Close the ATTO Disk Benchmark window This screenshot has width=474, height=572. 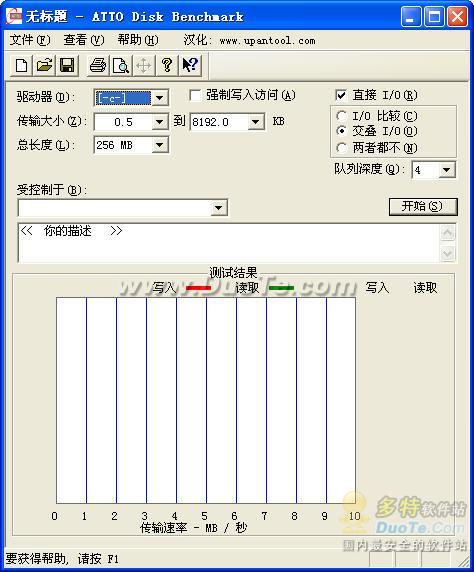[457, 17]
